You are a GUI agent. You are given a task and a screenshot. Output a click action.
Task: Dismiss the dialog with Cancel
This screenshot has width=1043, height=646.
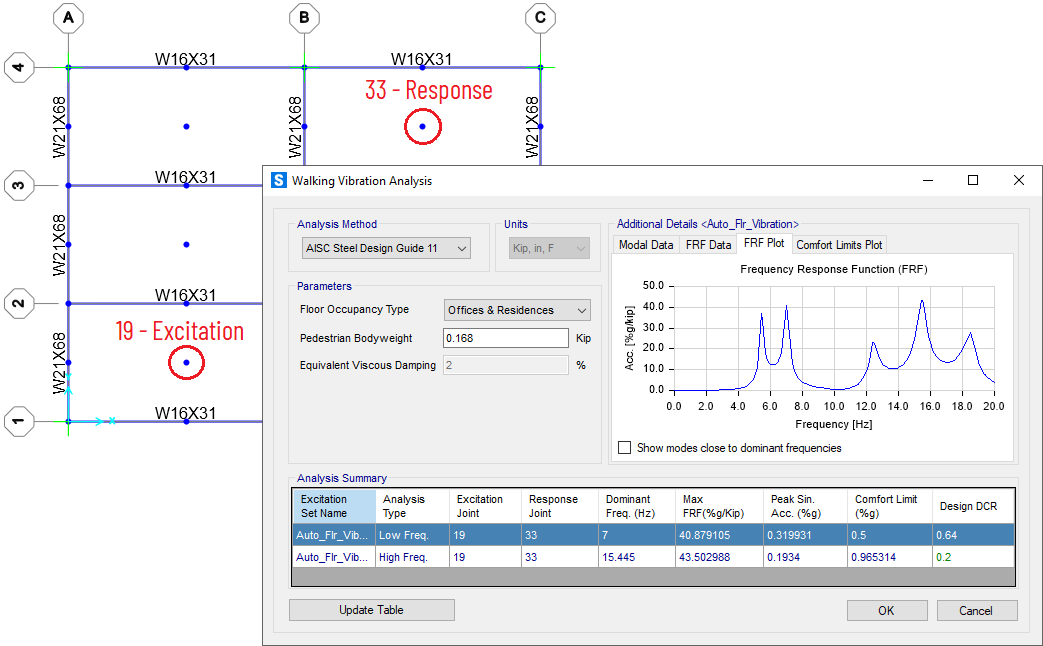pos(976,609)
